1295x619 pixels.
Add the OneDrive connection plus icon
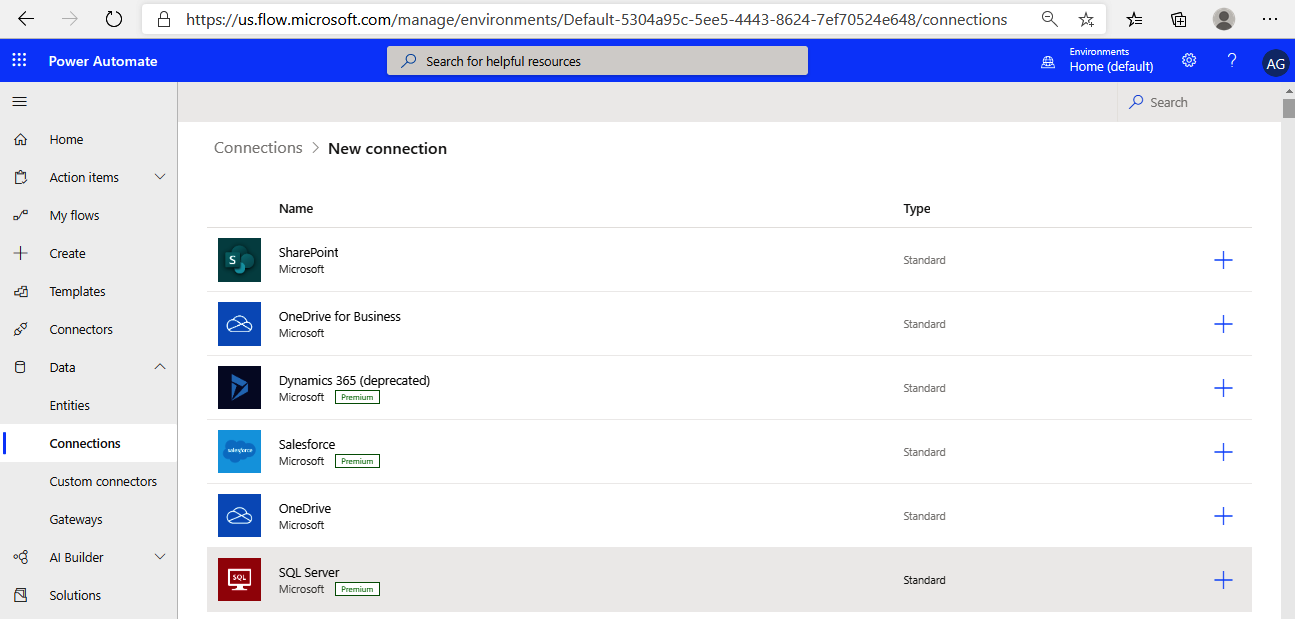(x=1223, y=516)
